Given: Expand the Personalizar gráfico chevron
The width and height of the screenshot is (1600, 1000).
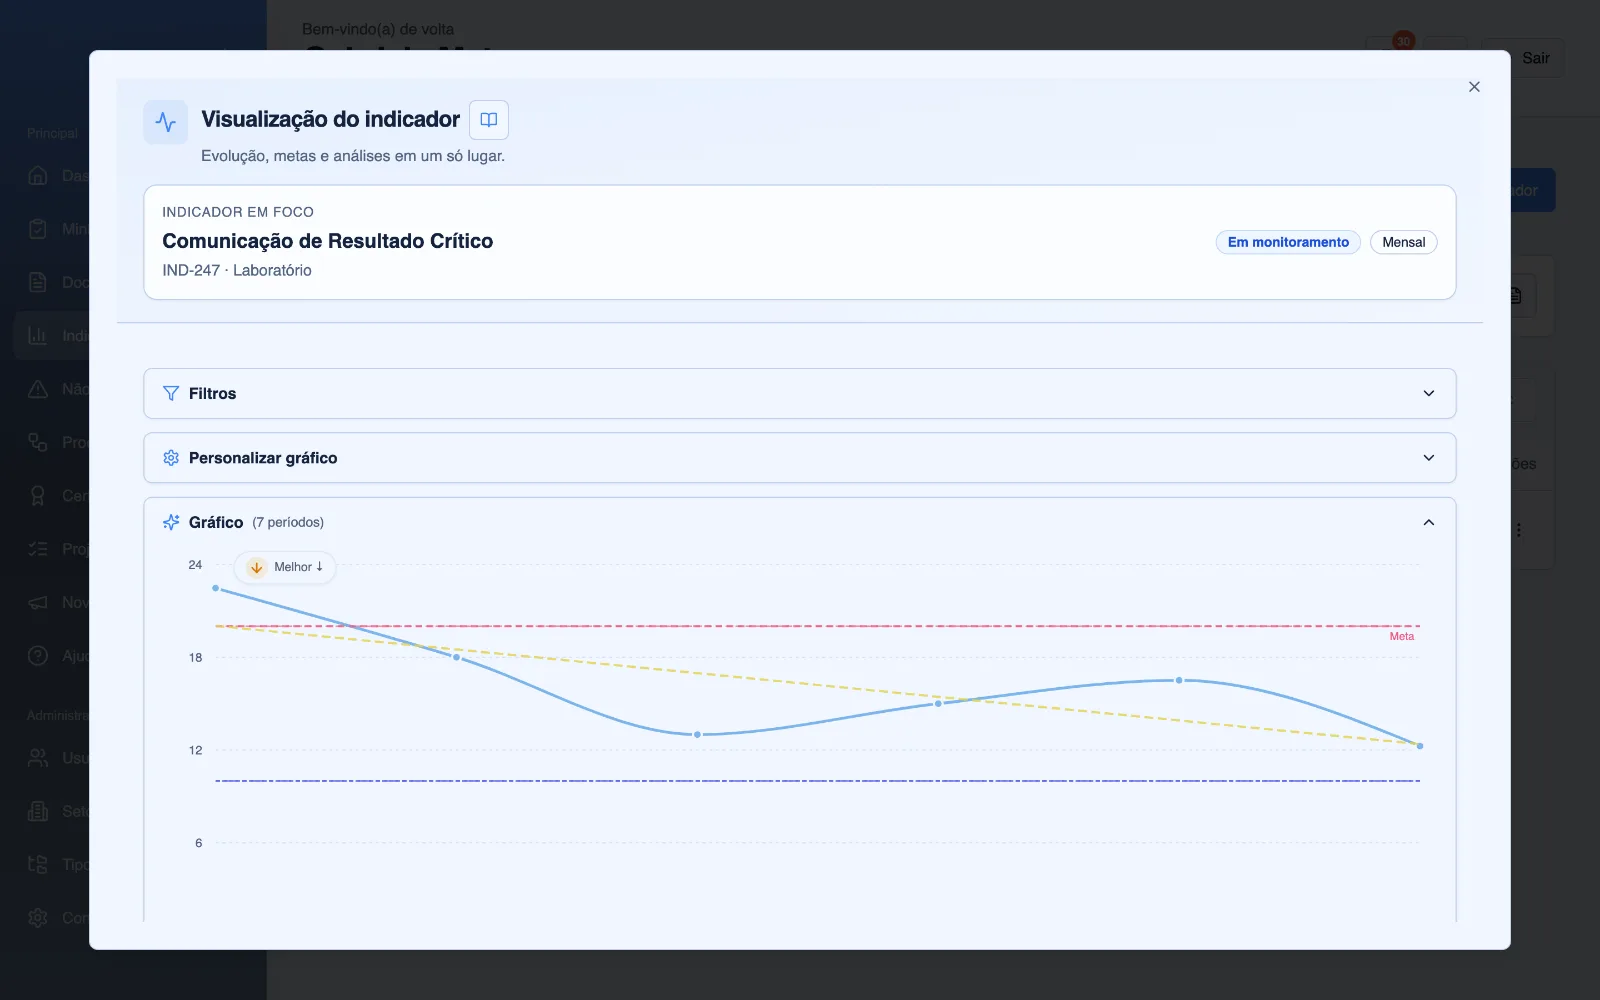Looking at the screenshot, I should pyautogui.click(x=1429, y=458).
